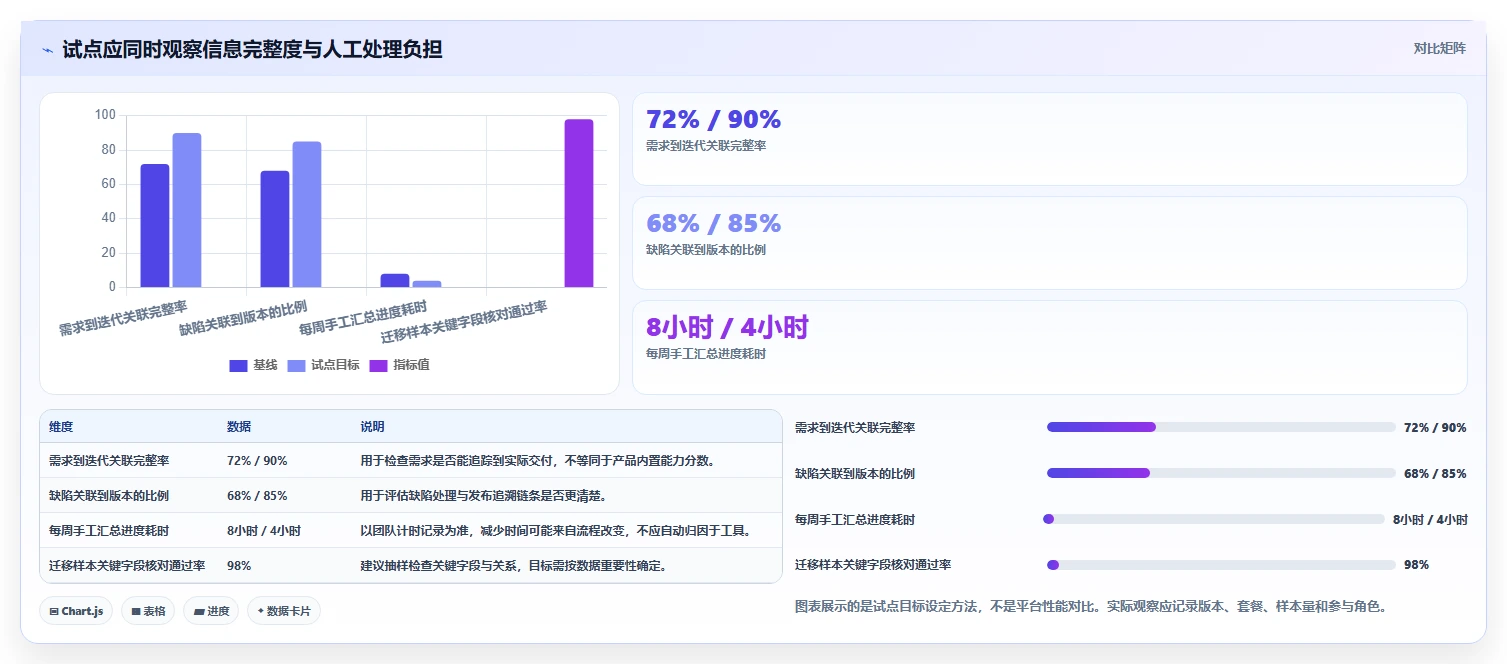Click the description starting 以团队计时记录为准

point(556,531)
